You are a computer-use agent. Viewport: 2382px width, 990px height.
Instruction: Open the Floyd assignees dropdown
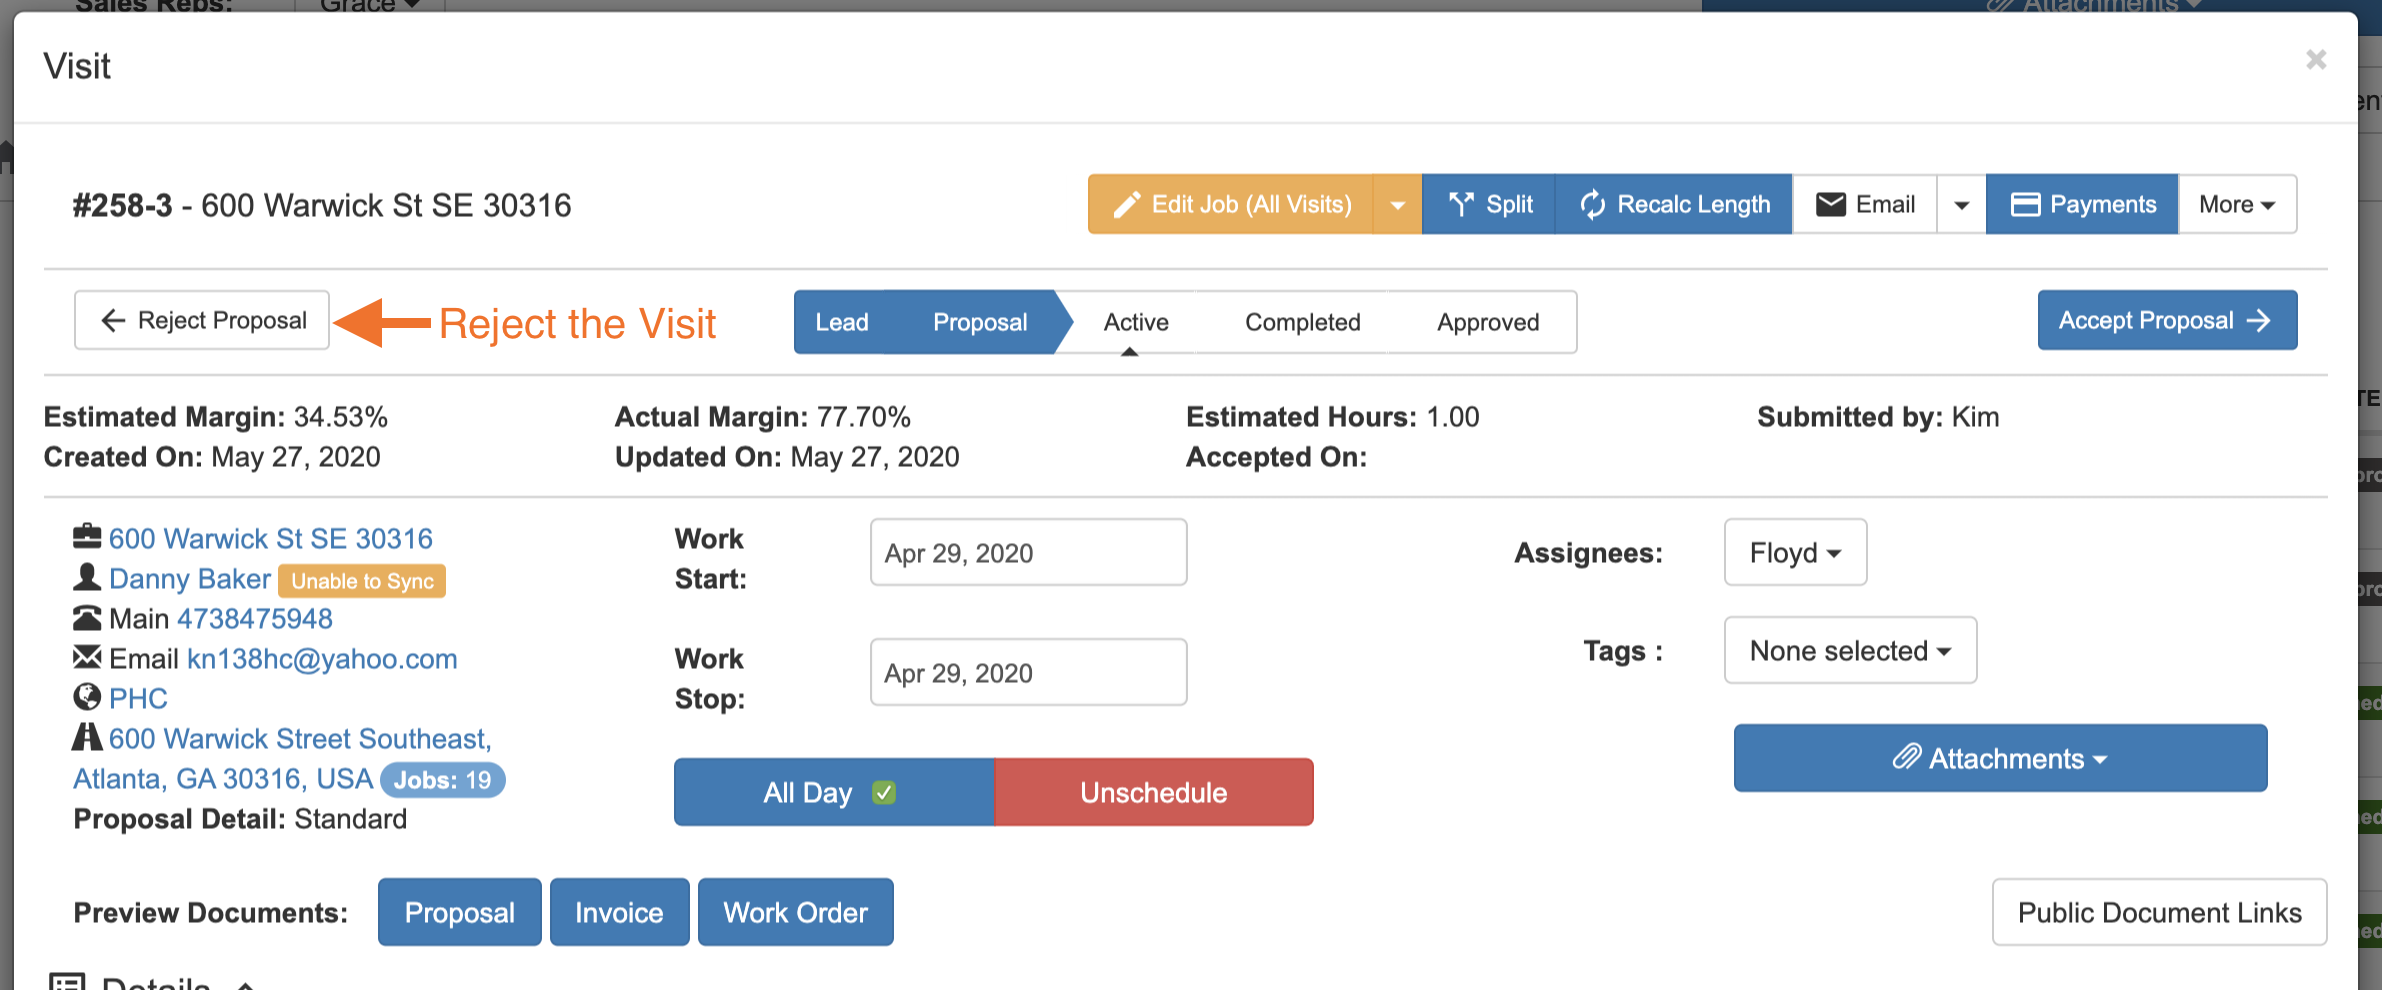1795,552
